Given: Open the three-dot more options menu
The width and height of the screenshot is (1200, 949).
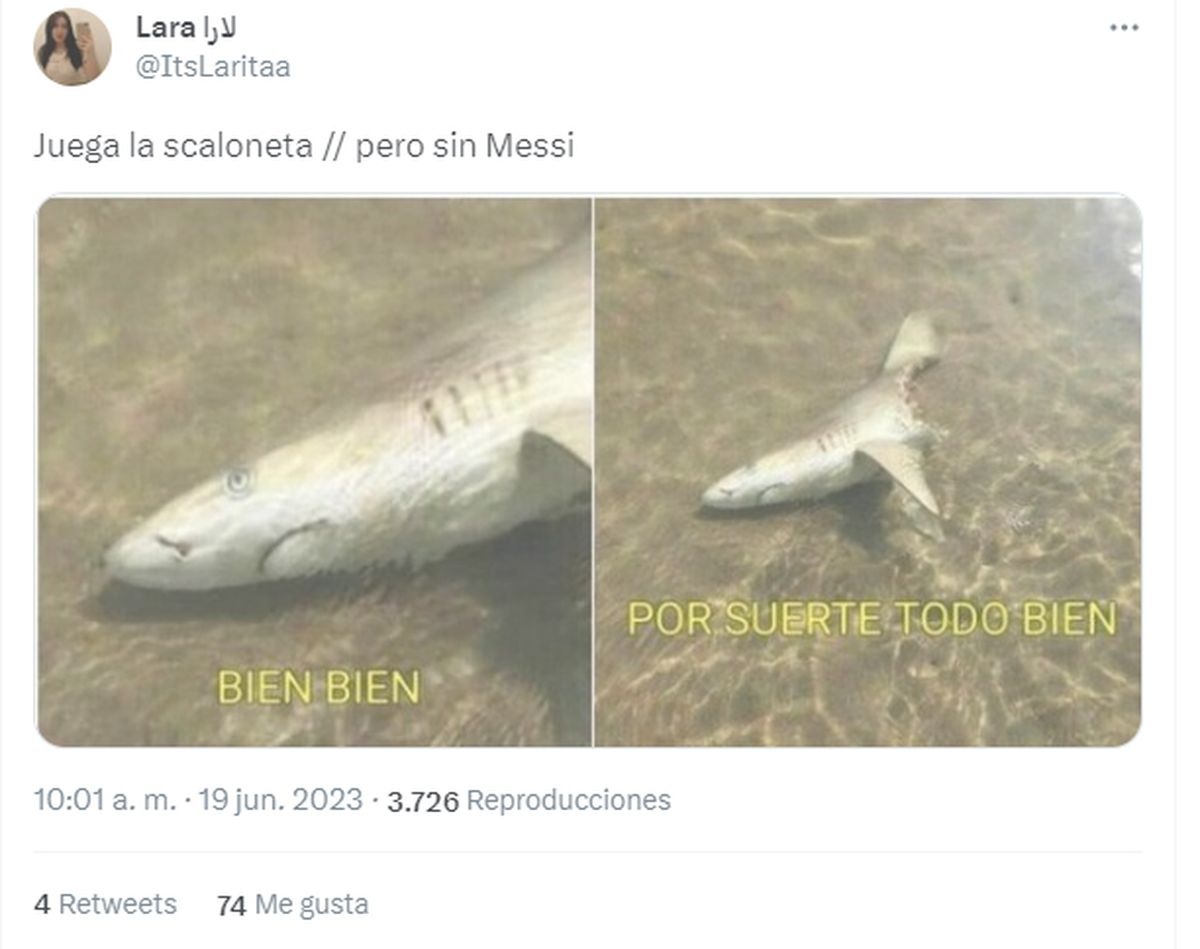Looking at the screenshot, I should 1124,28.
